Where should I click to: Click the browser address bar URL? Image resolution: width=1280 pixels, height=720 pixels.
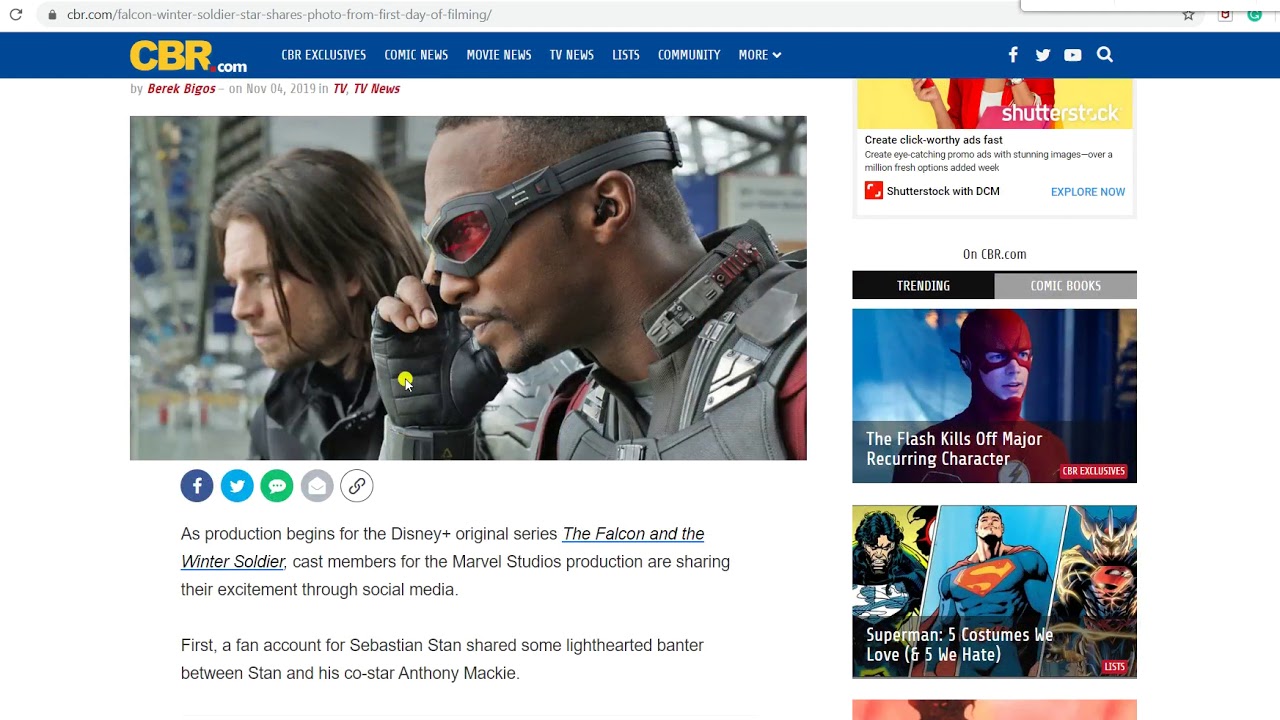pyautogui.click(x=279, y=15)
